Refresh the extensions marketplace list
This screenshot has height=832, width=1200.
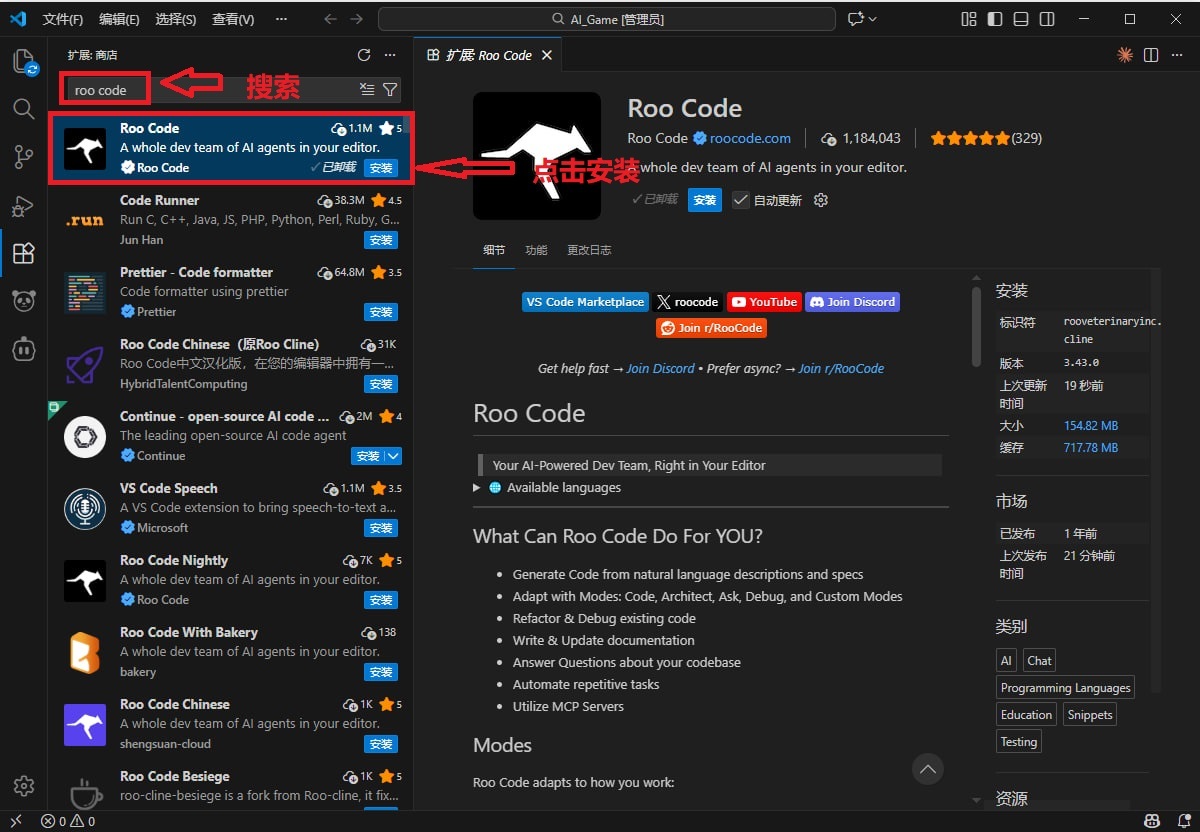364,55
